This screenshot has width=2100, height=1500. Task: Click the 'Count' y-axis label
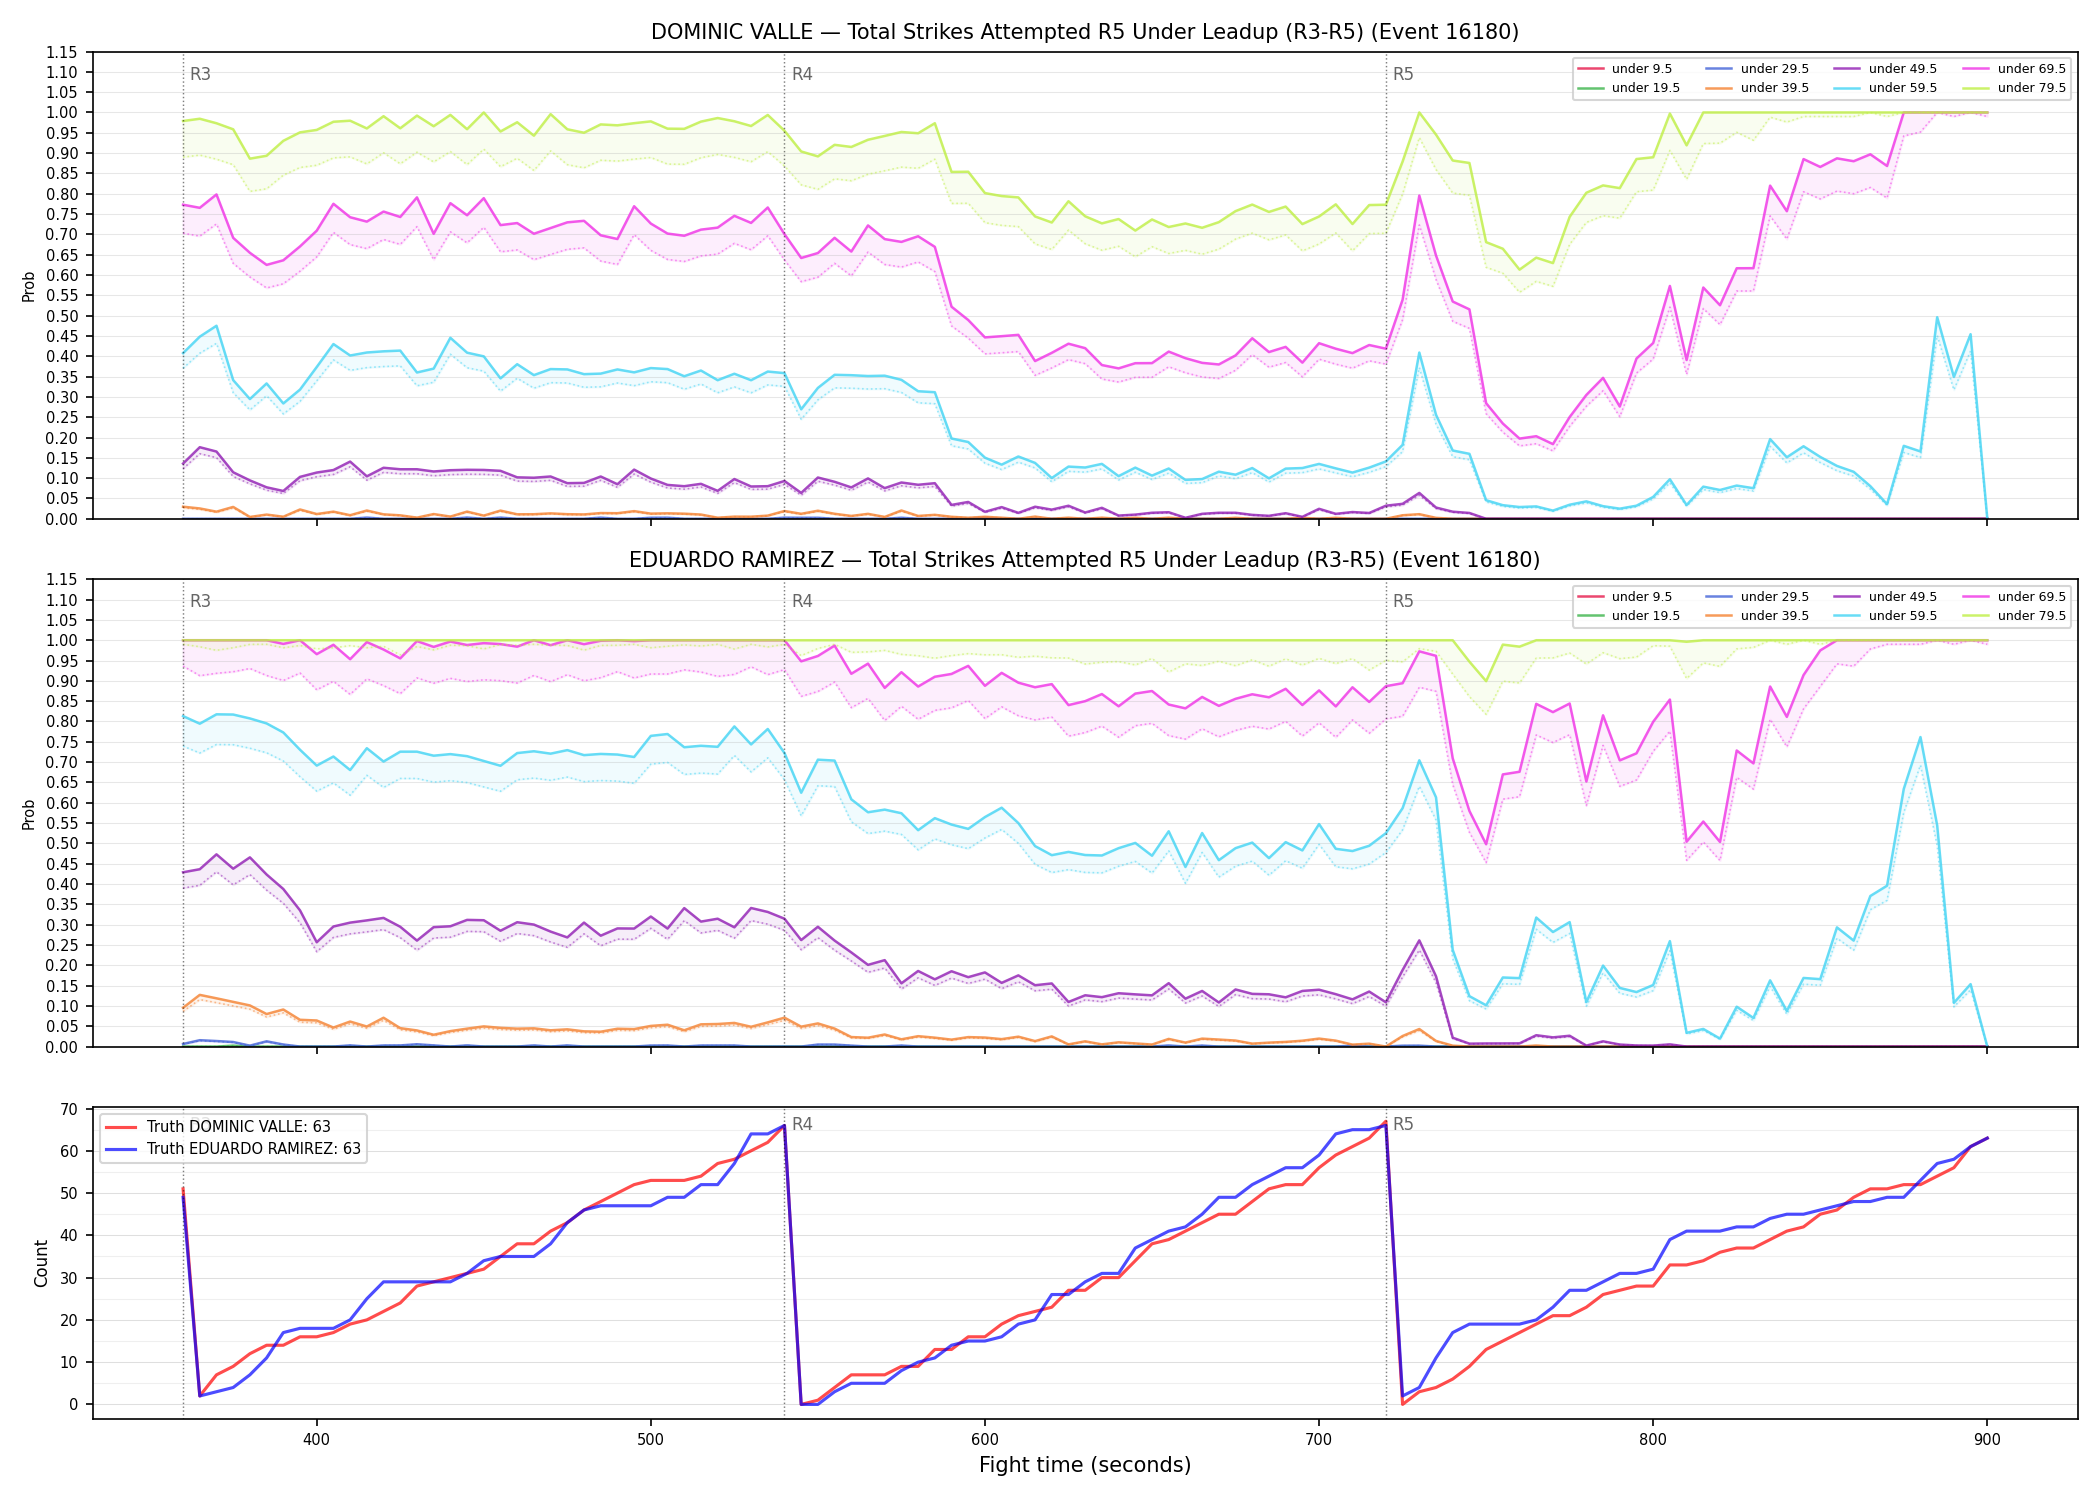(41, 1263)
